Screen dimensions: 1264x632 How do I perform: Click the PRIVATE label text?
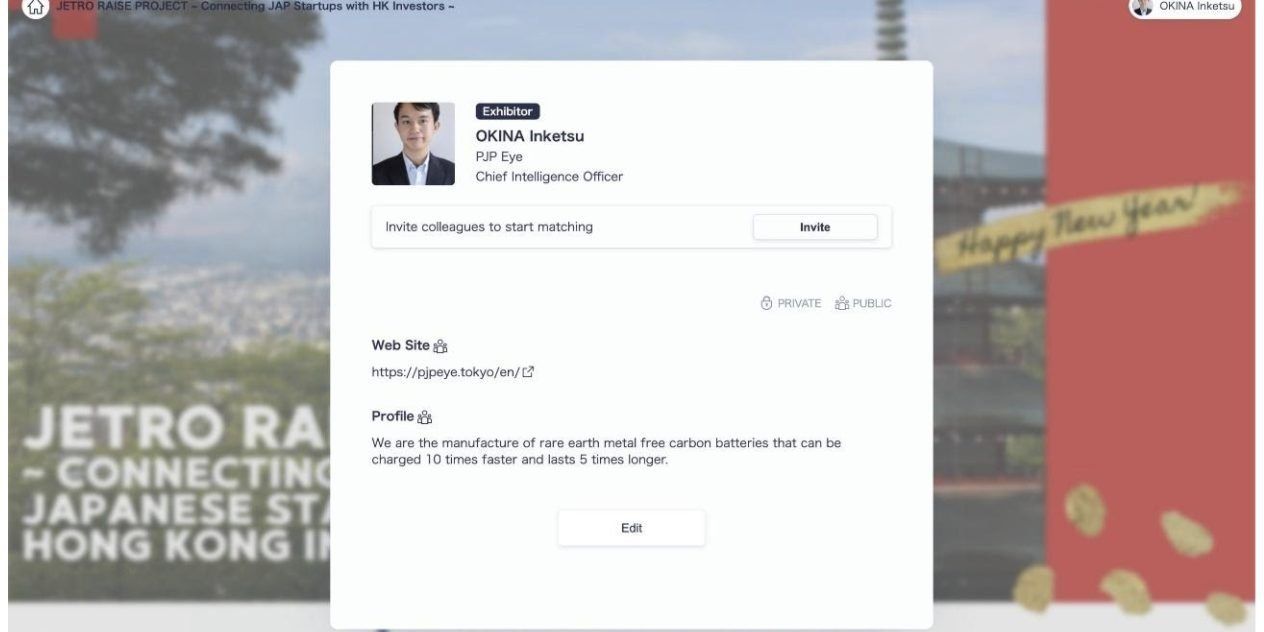(x=799, y=303)
